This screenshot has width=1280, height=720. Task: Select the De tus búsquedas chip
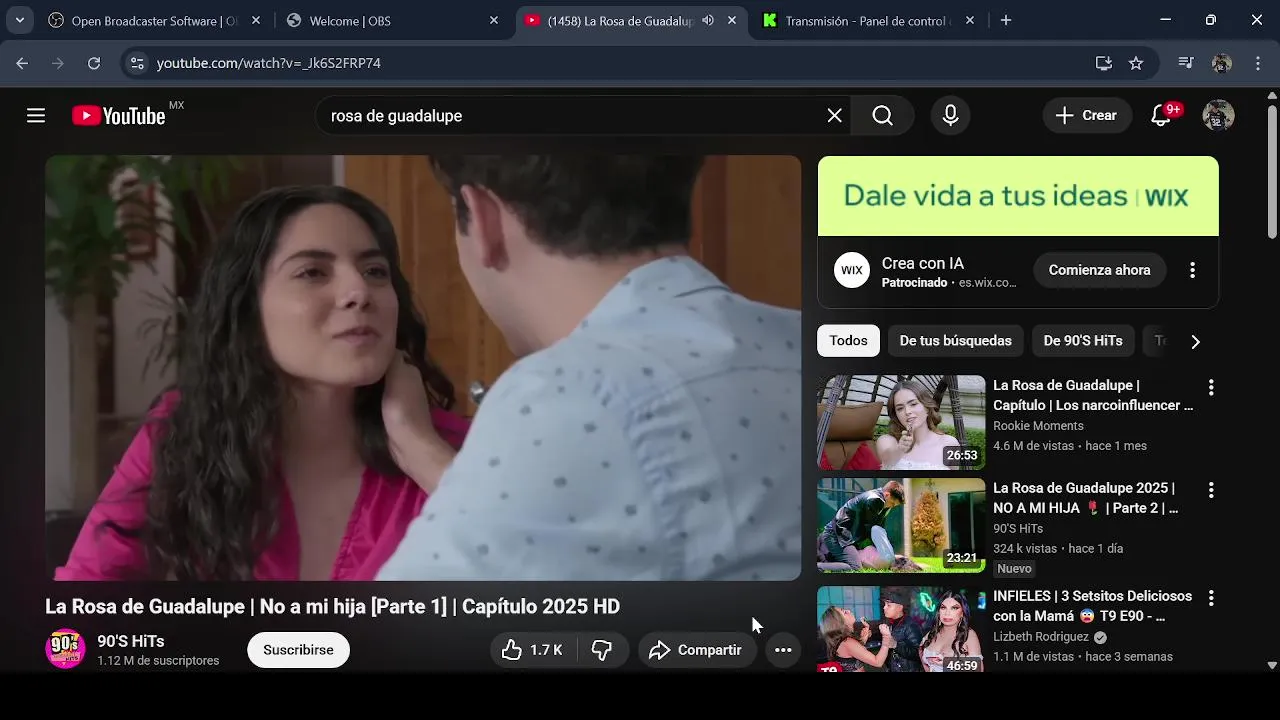pyautogui.click(x=955, y=341)
